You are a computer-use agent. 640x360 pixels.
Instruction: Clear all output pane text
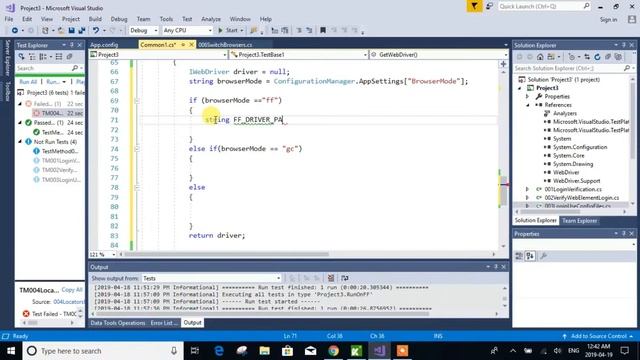(331, 278)
